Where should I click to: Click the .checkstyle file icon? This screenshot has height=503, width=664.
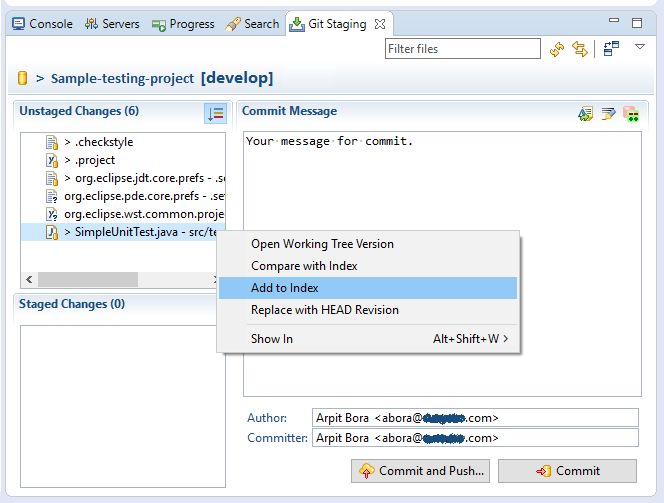click(52, 143)
